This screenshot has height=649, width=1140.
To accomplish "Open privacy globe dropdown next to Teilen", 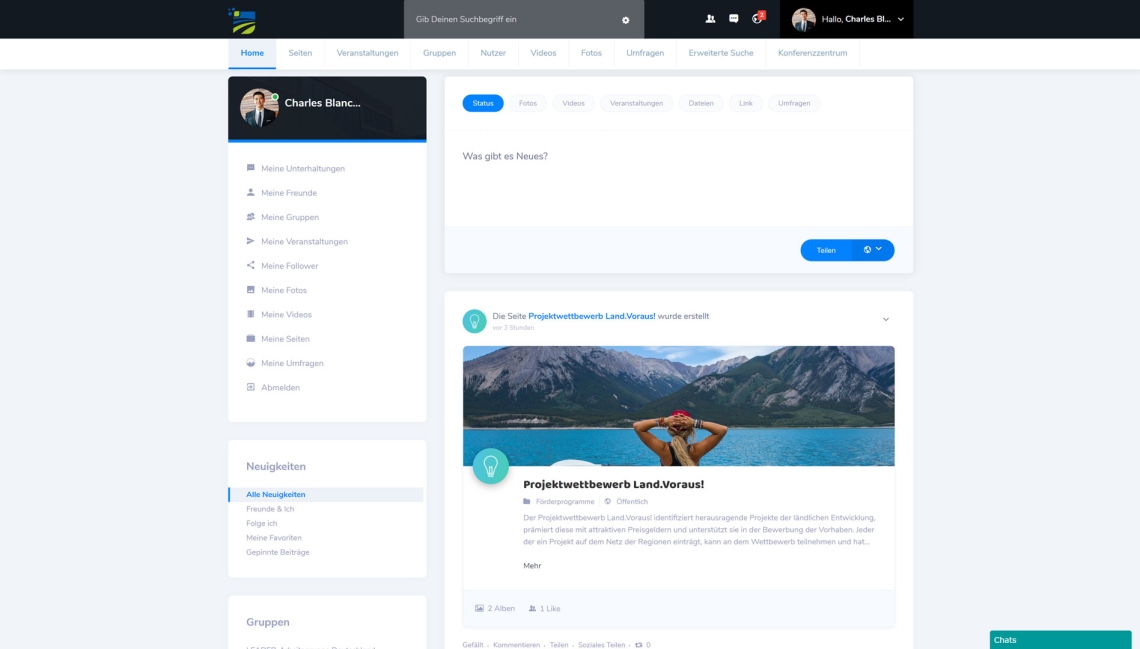I will pos(872,250).
